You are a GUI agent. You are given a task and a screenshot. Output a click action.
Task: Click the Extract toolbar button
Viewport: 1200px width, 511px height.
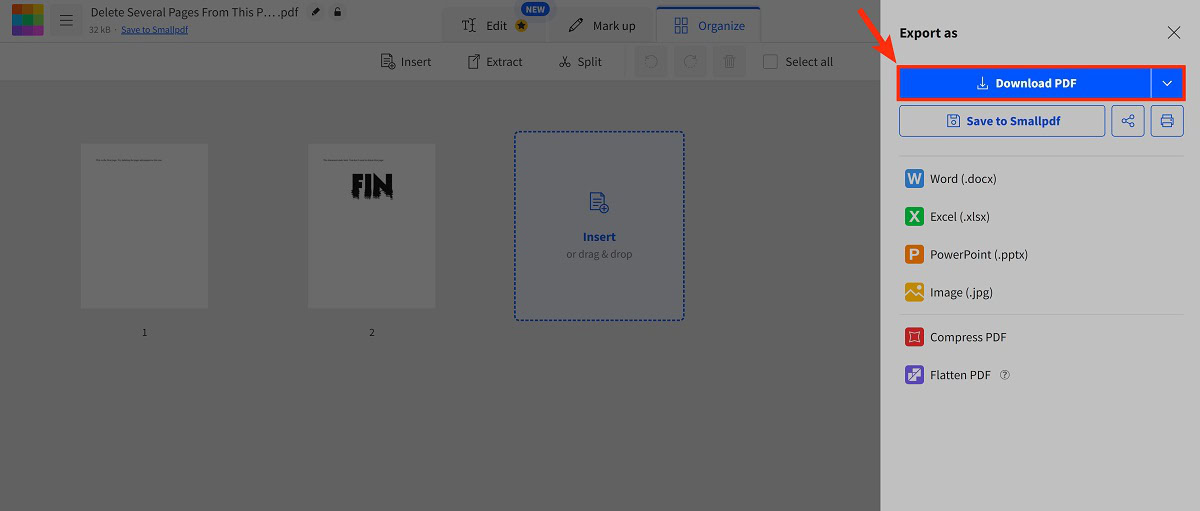(x=495, y=62)
